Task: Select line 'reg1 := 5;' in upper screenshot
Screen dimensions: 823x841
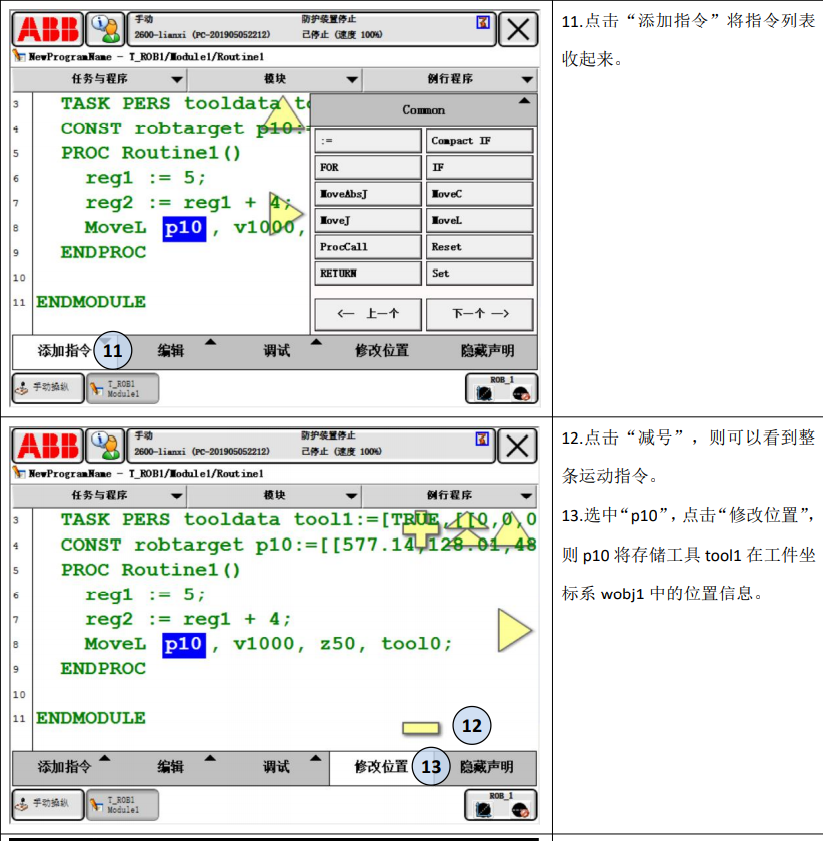Action: [145, 178]
